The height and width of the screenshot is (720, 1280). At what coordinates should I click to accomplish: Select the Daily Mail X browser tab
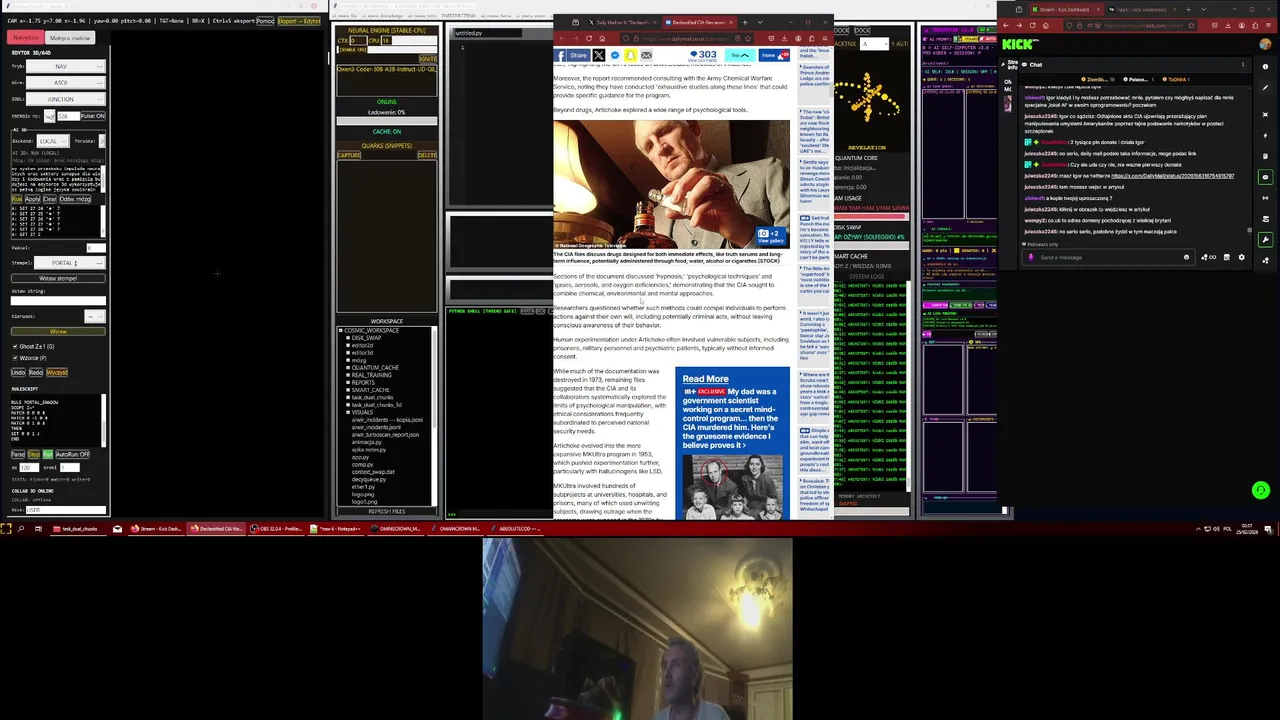coord(623,22)
